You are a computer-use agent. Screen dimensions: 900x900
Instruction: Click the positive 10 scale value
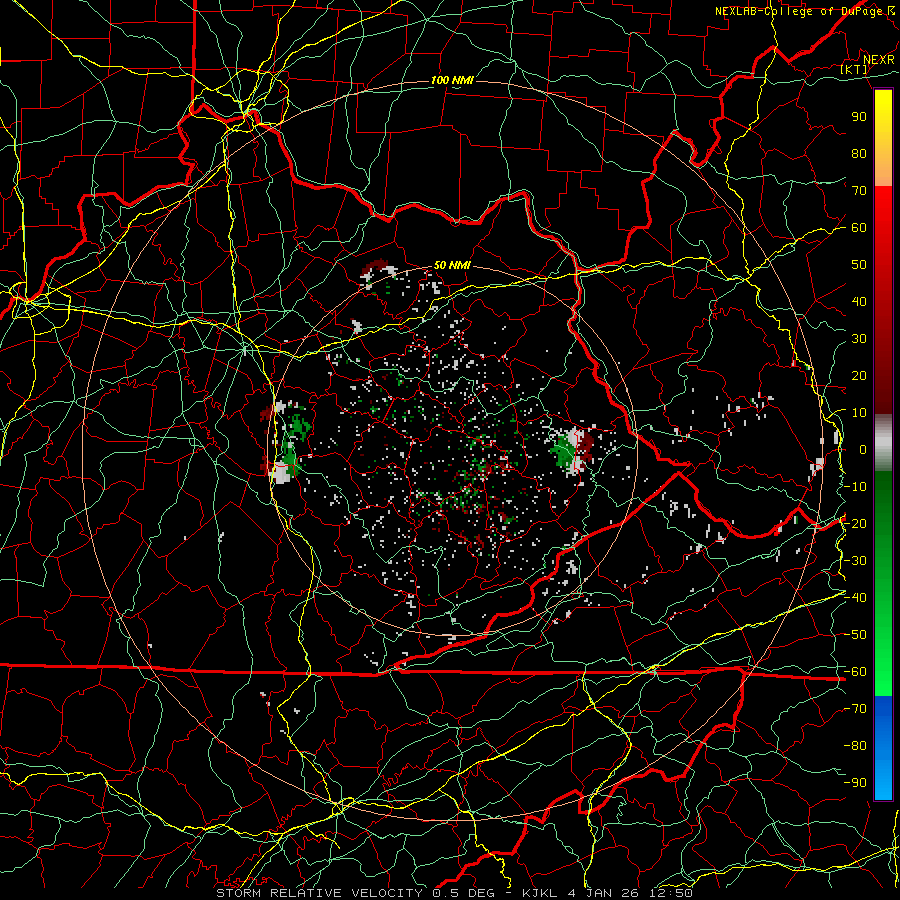[x=859, y=413]
